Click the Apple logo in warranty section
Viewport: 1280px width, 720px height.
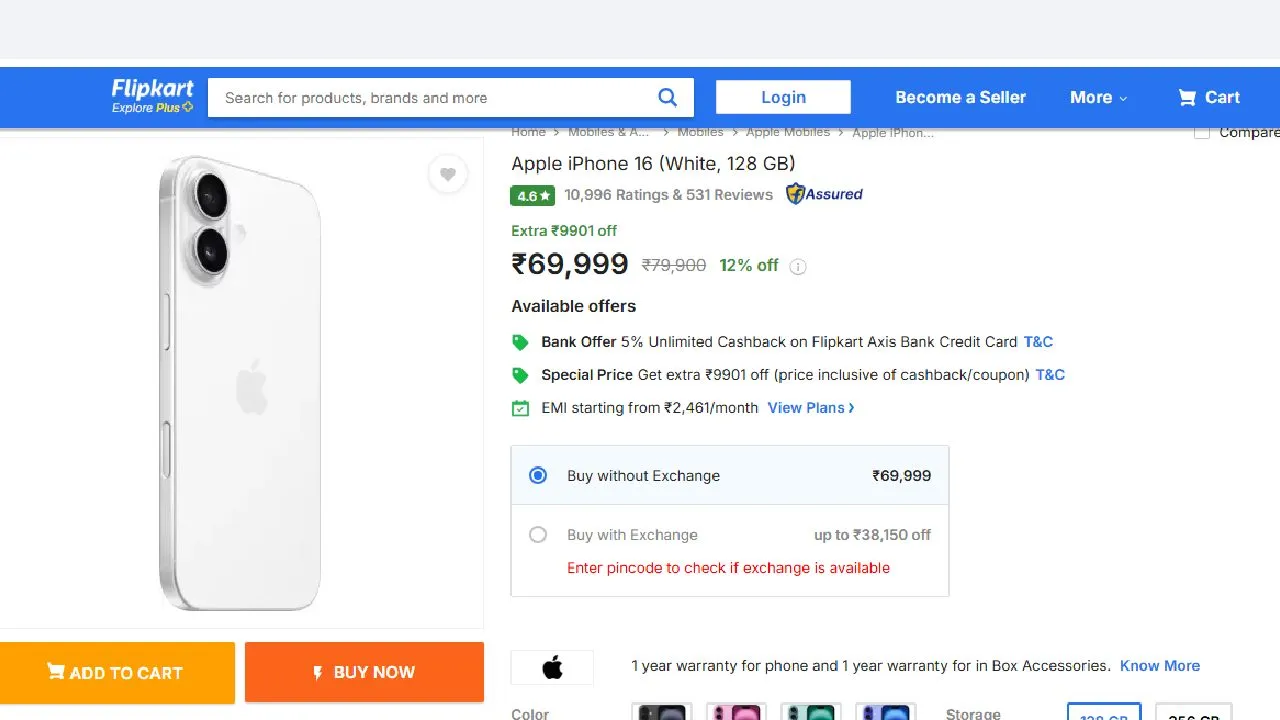(552, 666)
